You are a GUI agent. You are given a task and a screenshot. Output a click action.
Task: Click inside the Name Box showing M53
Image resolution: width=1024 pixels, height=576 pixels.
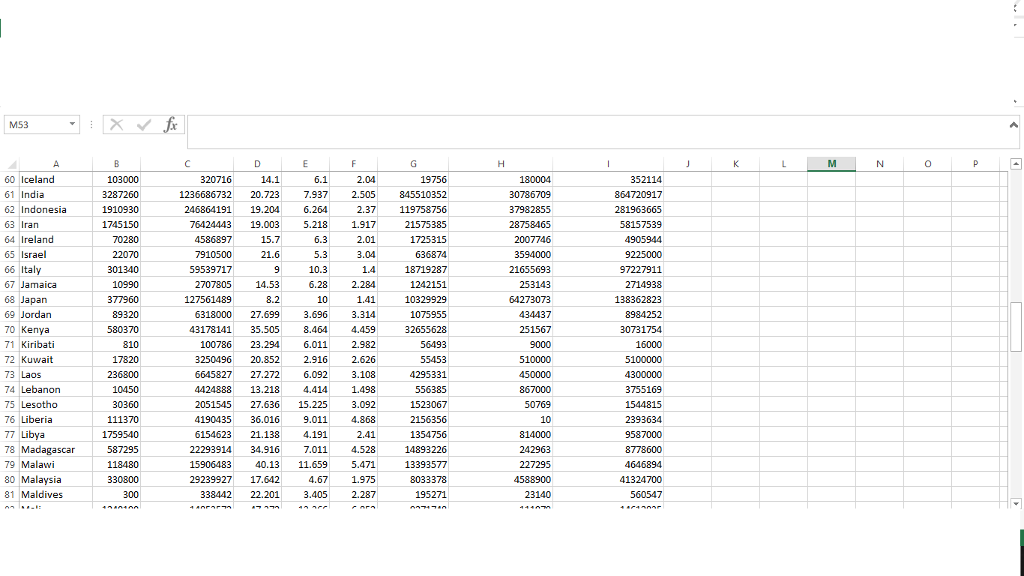pyautogui.click(x=35, y=124)
